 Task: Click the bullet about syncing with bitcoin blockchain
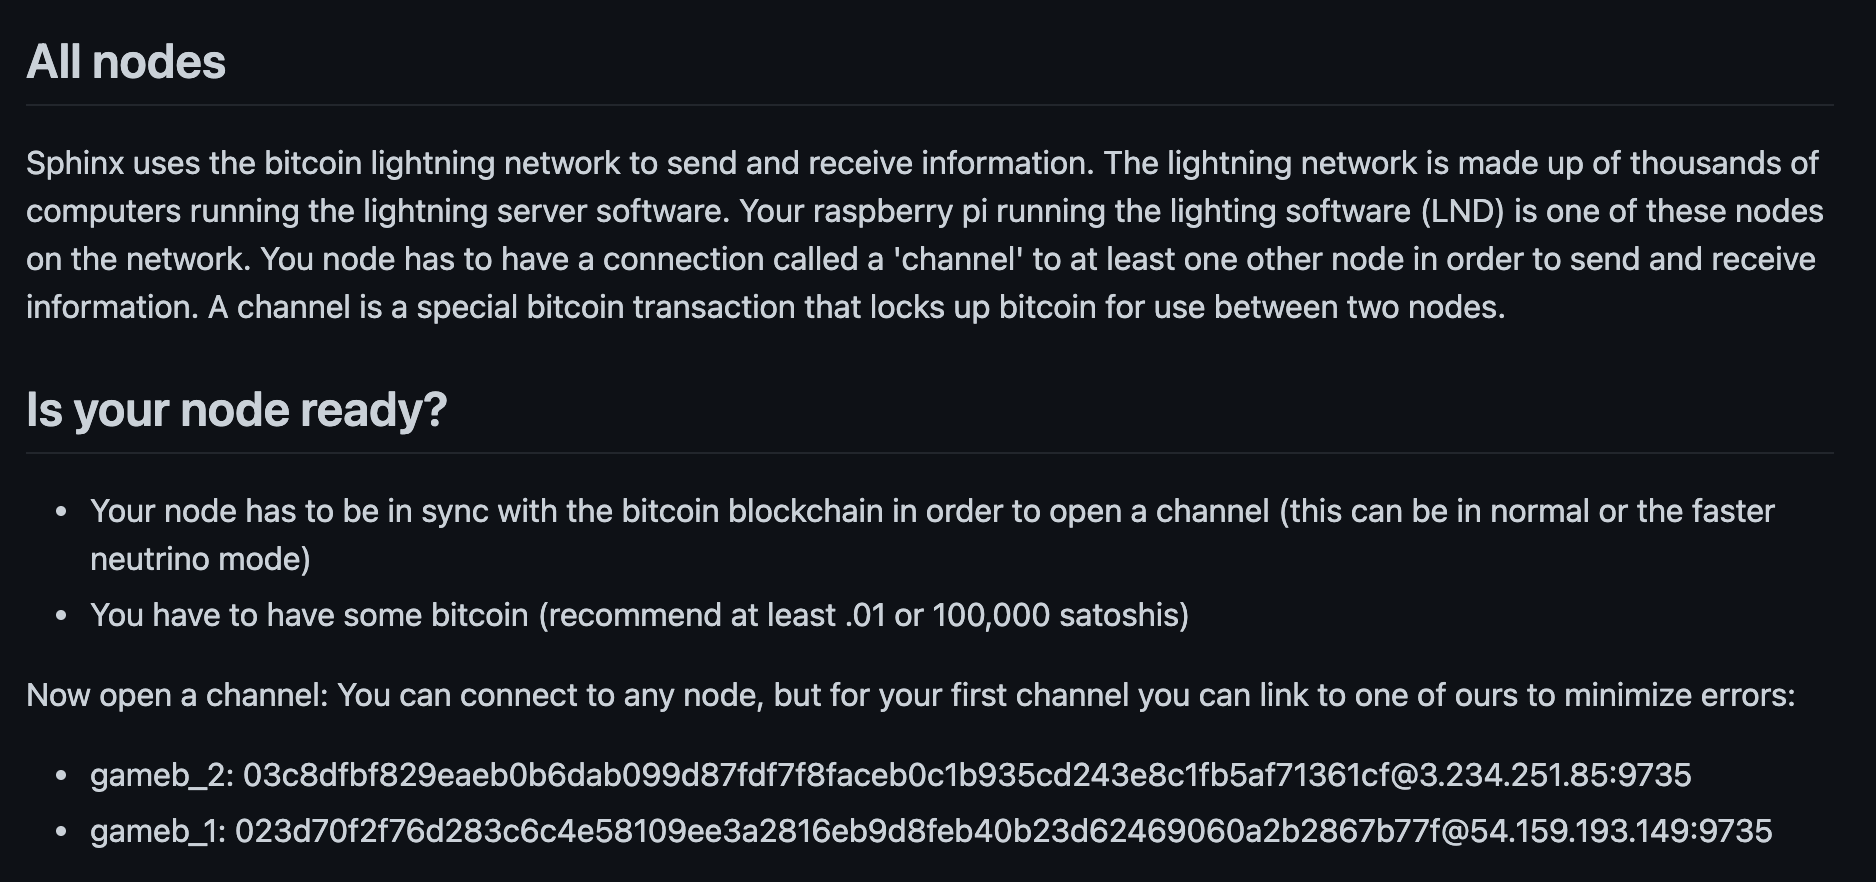[x=932, y=535]
